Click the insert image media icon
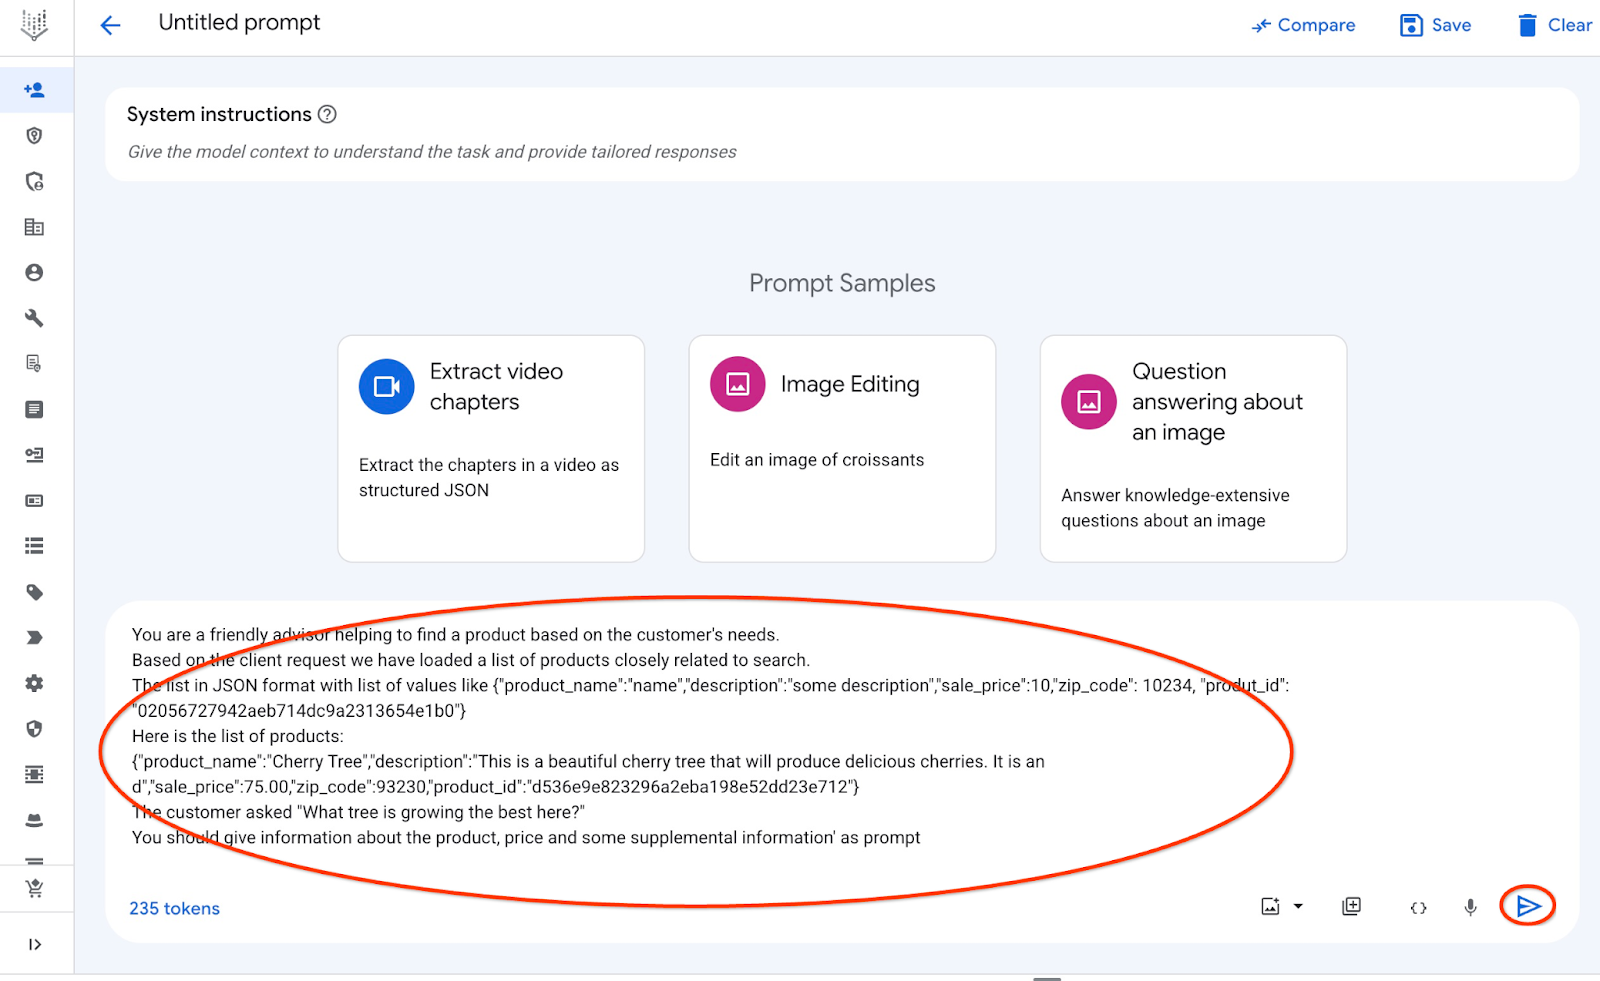 click(1270, 906)
